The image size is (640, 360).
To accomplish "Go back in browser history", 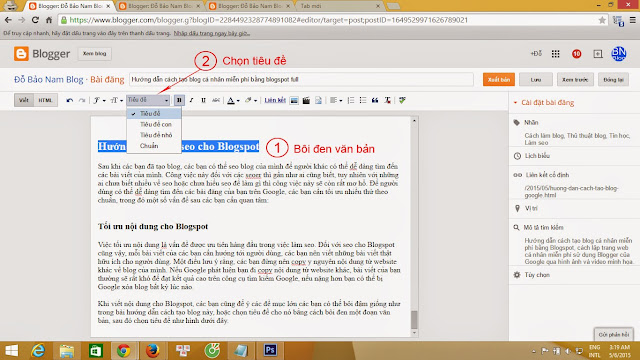I will click(8, 20).
